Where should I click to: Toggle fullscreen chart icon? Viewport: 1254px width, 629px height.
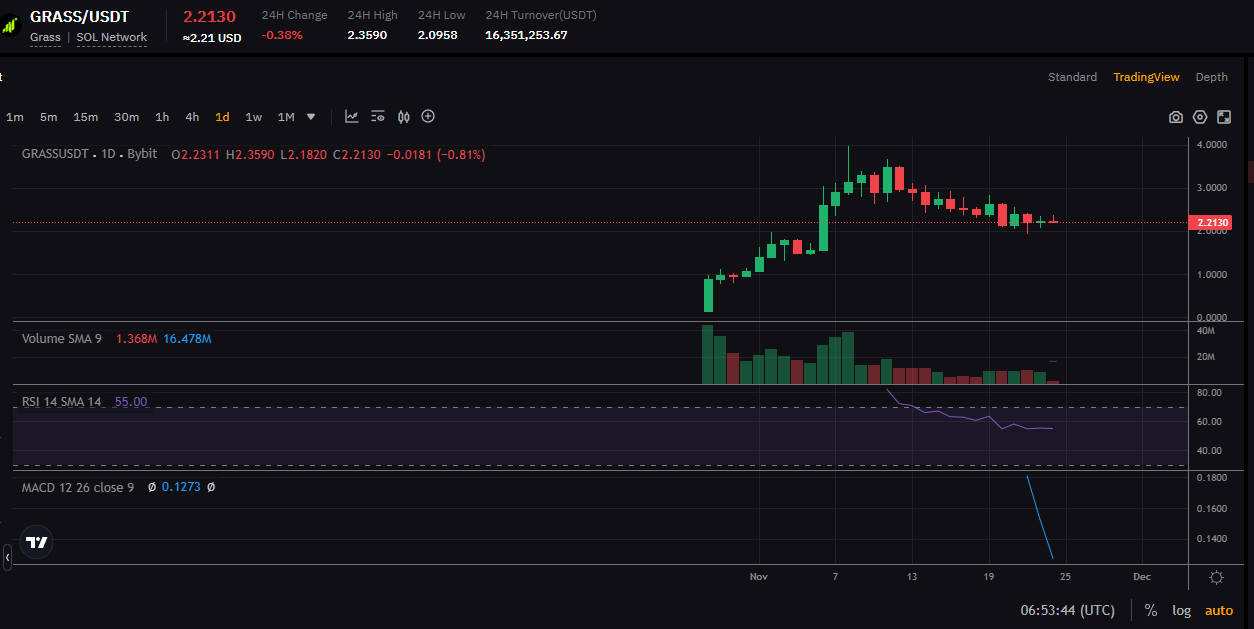[x=1224, y=117]
